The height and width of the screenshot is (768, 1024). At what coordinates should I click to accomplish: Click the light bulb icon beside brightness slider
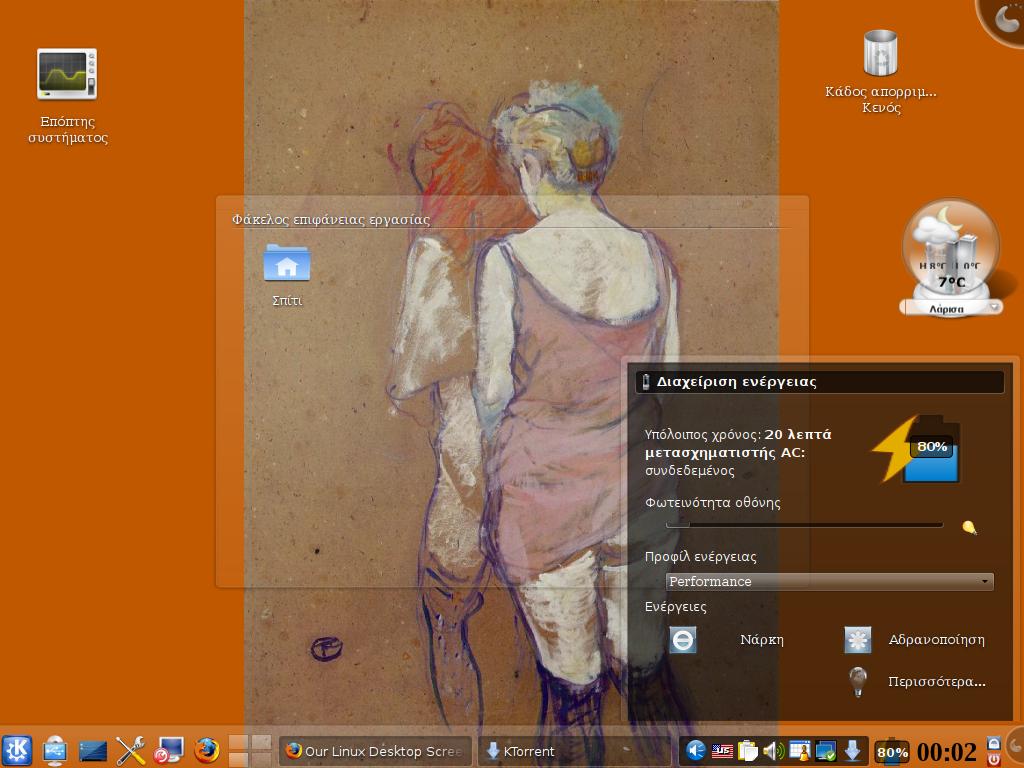(969, 527)
